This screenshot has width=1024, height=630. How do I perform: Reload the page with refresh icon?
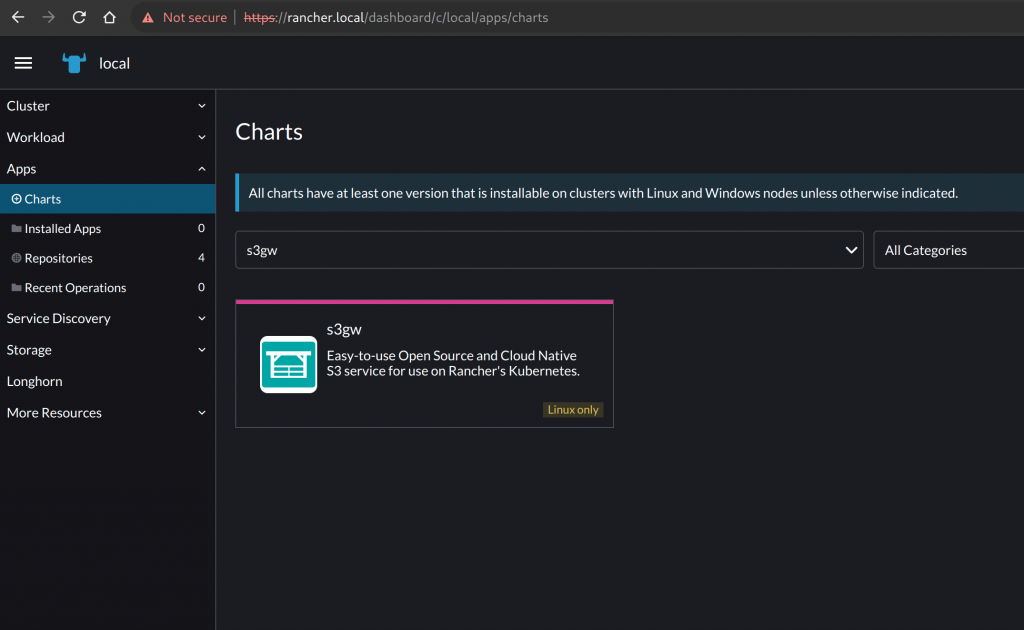79,17
